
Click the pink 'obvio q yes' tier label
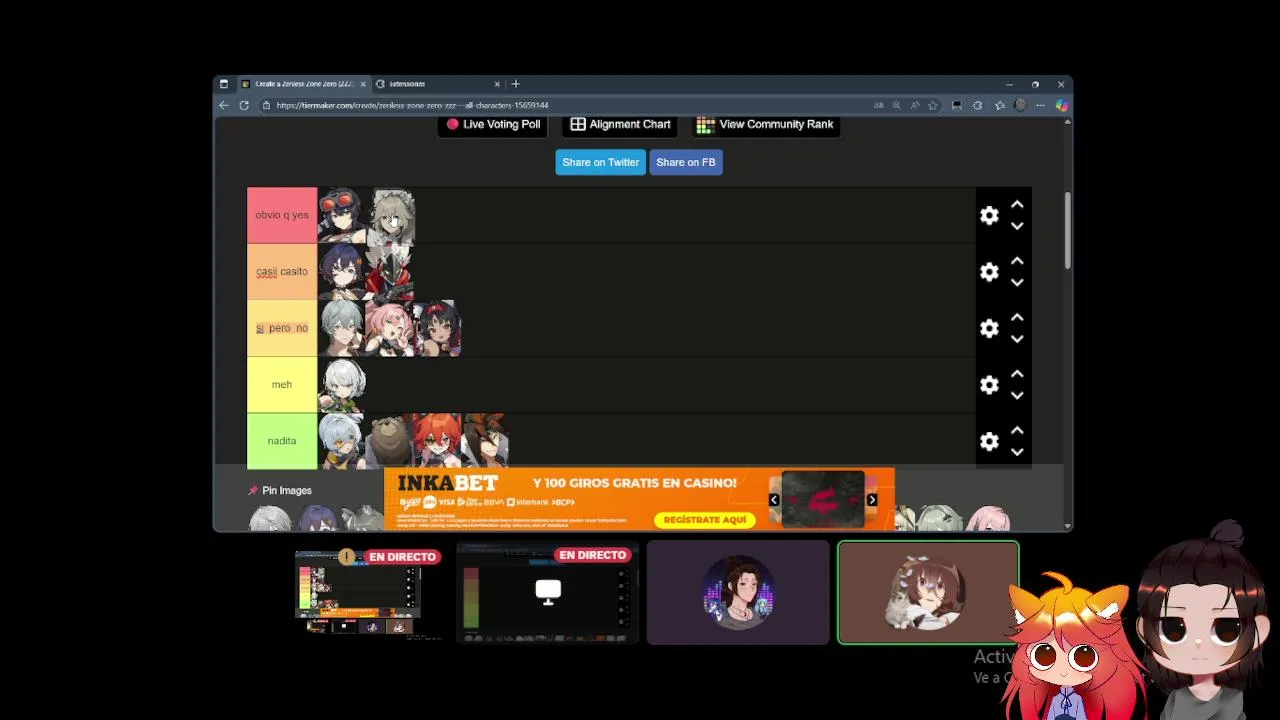(282, 215)
